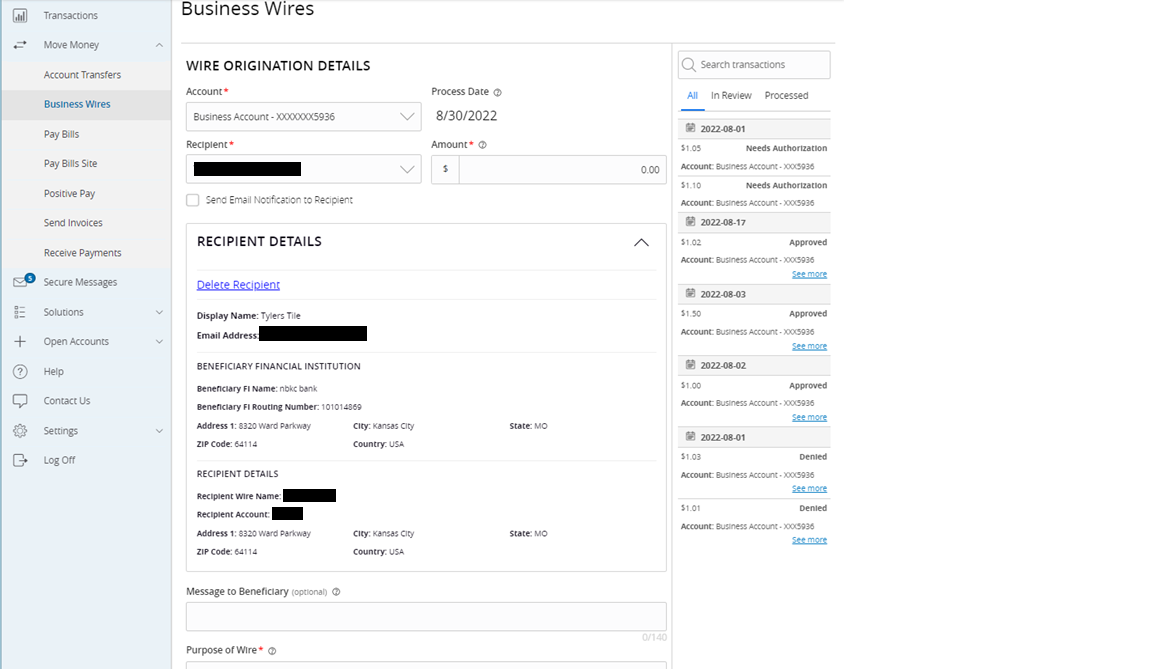Click the Move Money arrows icon
Screen dimensions: 1149x669
(x=20, y=44)
